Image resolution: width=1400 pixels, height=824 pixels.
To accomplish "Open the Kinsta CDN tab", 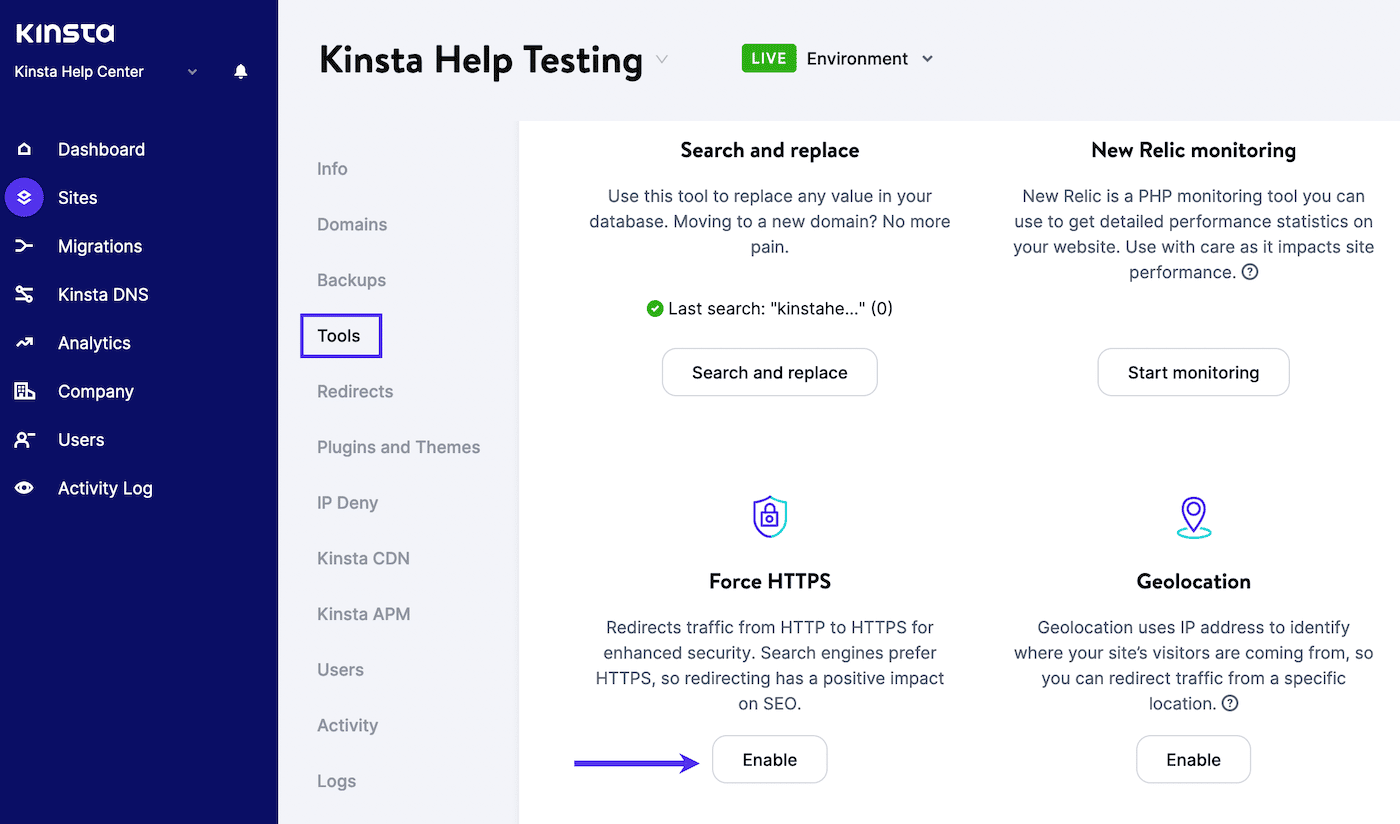I will [x=363, y=558].
